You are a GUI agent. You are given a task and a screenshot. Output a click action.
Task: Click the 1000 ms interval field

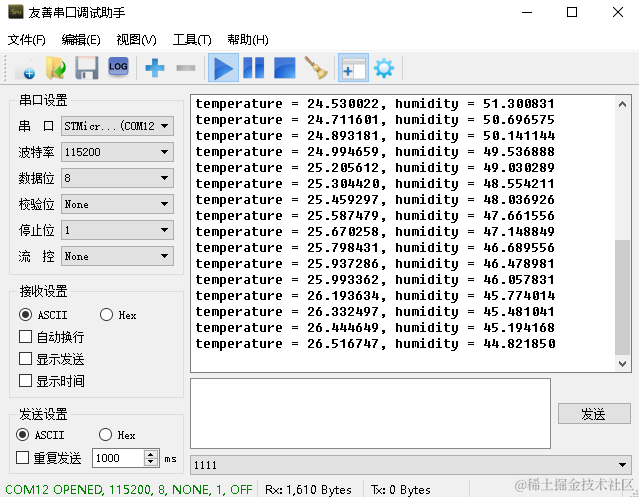click(x=118, y=458)
